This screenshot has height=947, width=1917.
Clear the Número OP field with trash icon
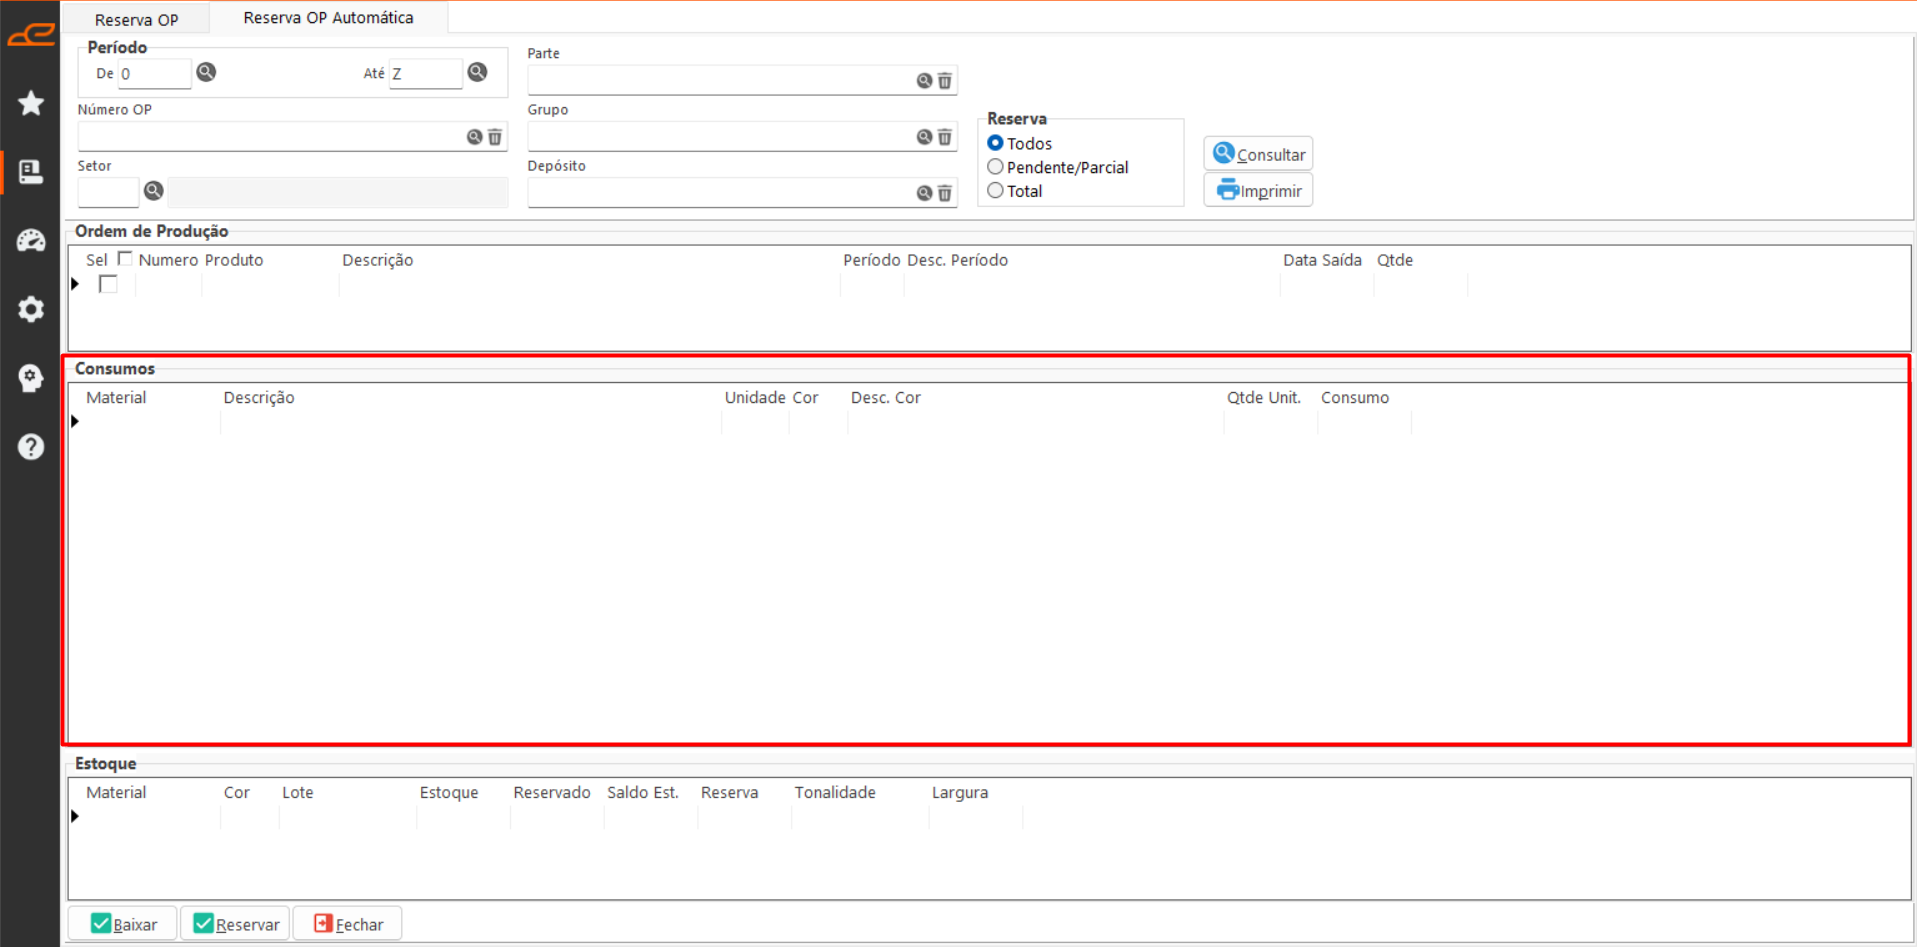[495, 137]
